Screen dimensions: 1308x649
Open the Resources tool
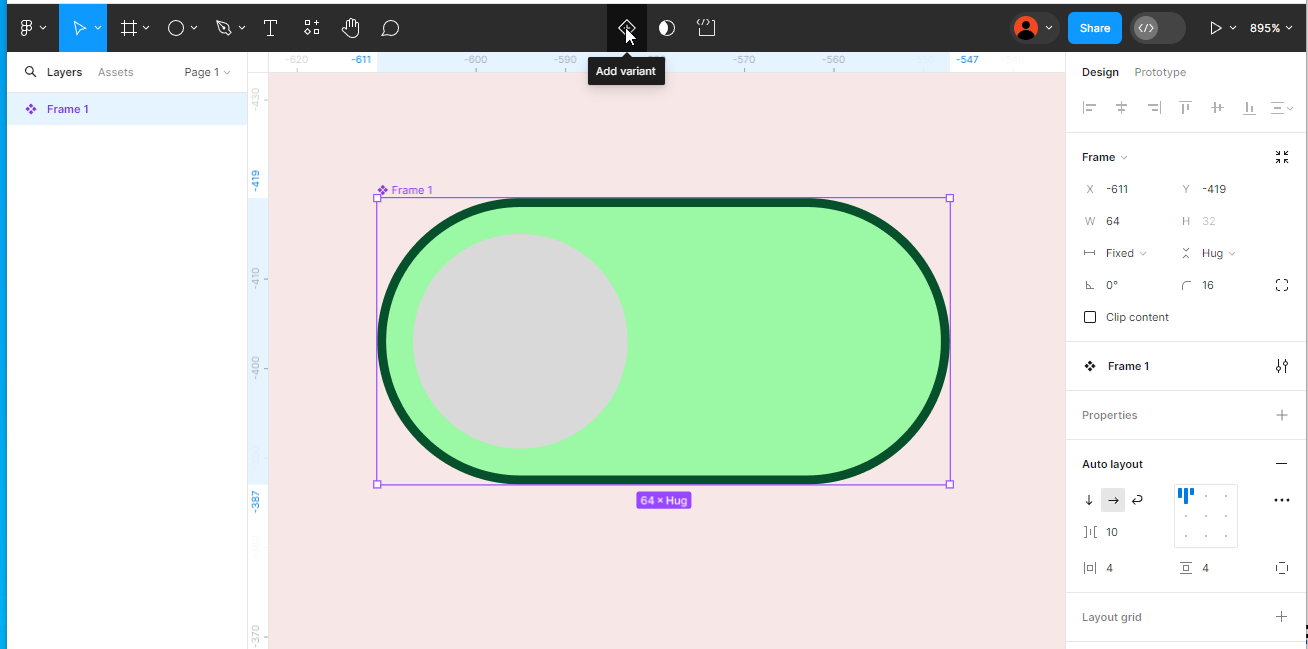tap(312, 28)
